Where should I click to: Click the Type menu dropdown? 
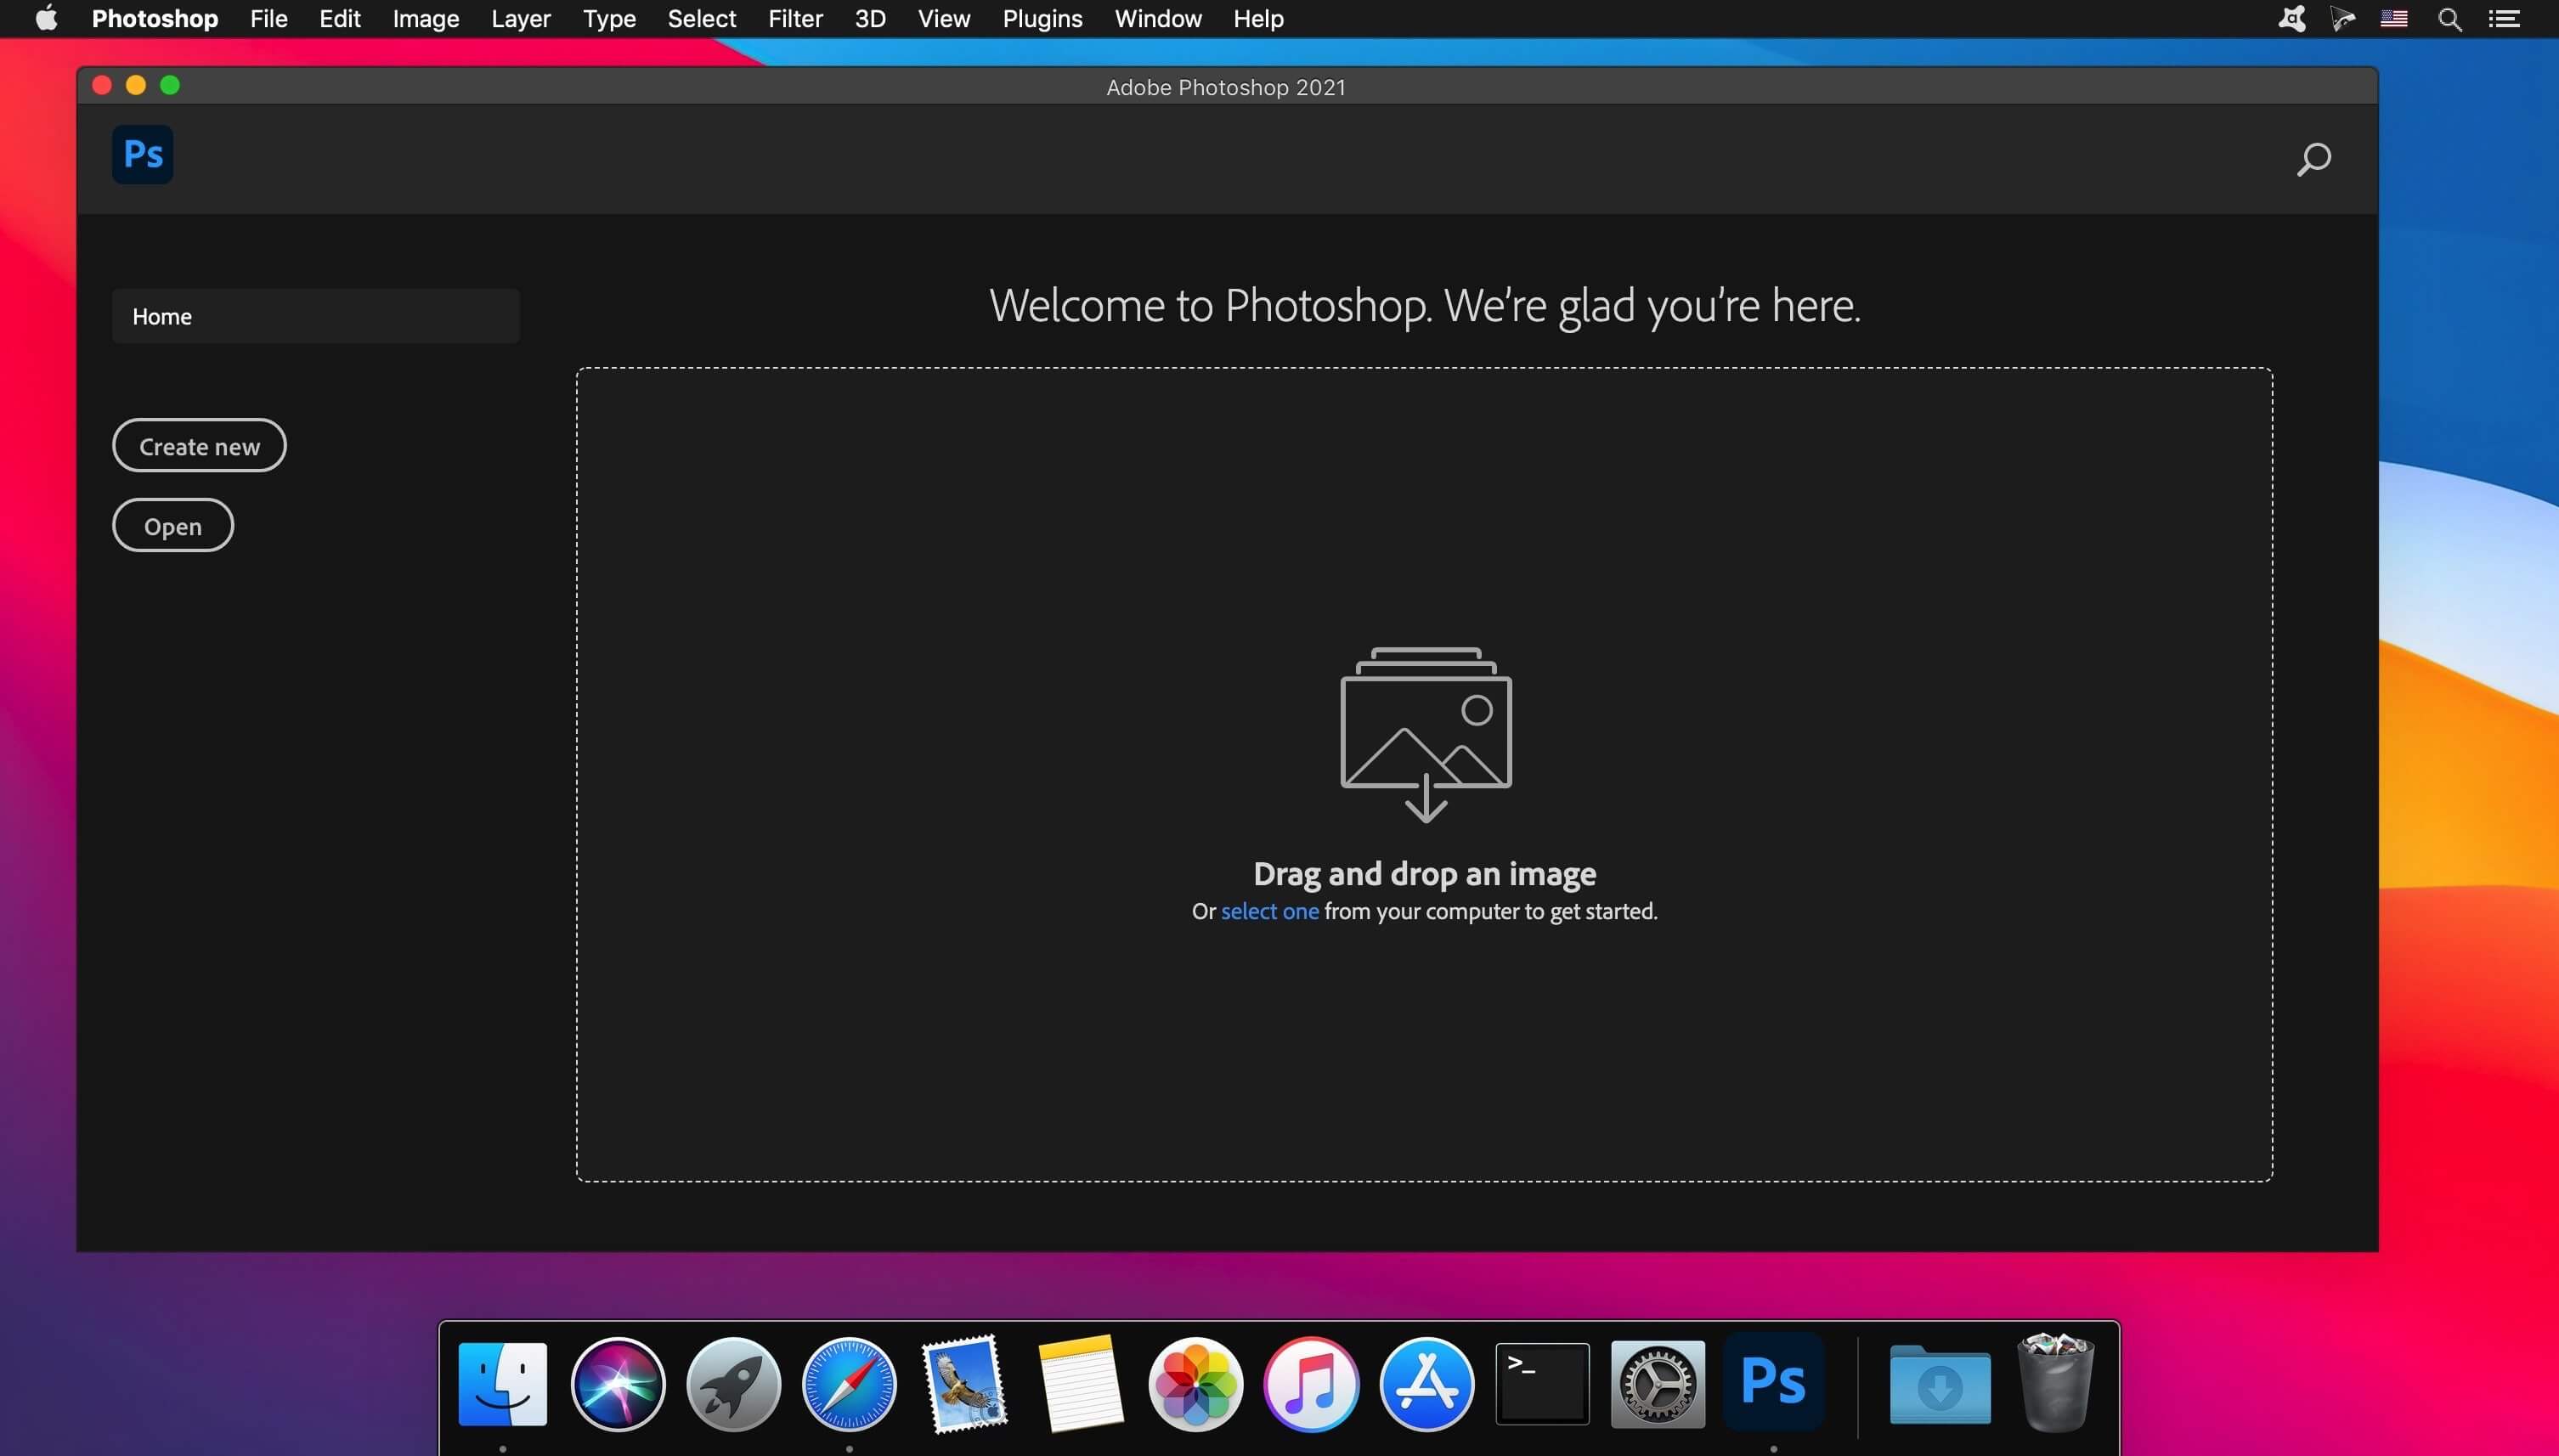(x=608, y=18)
